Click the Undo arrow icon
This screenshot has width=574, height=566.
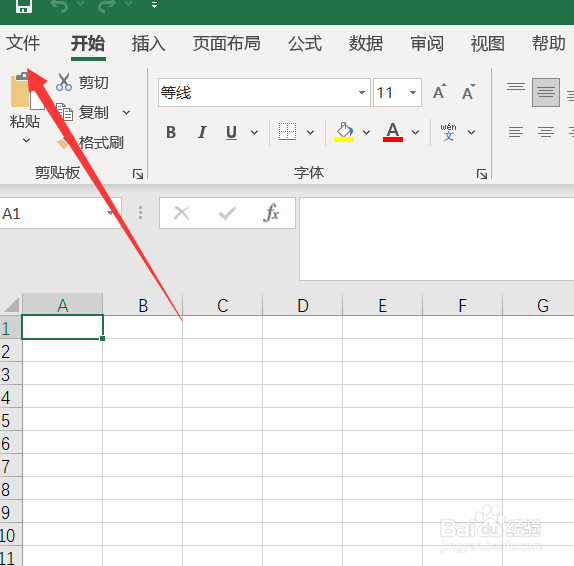coord(59,5)
